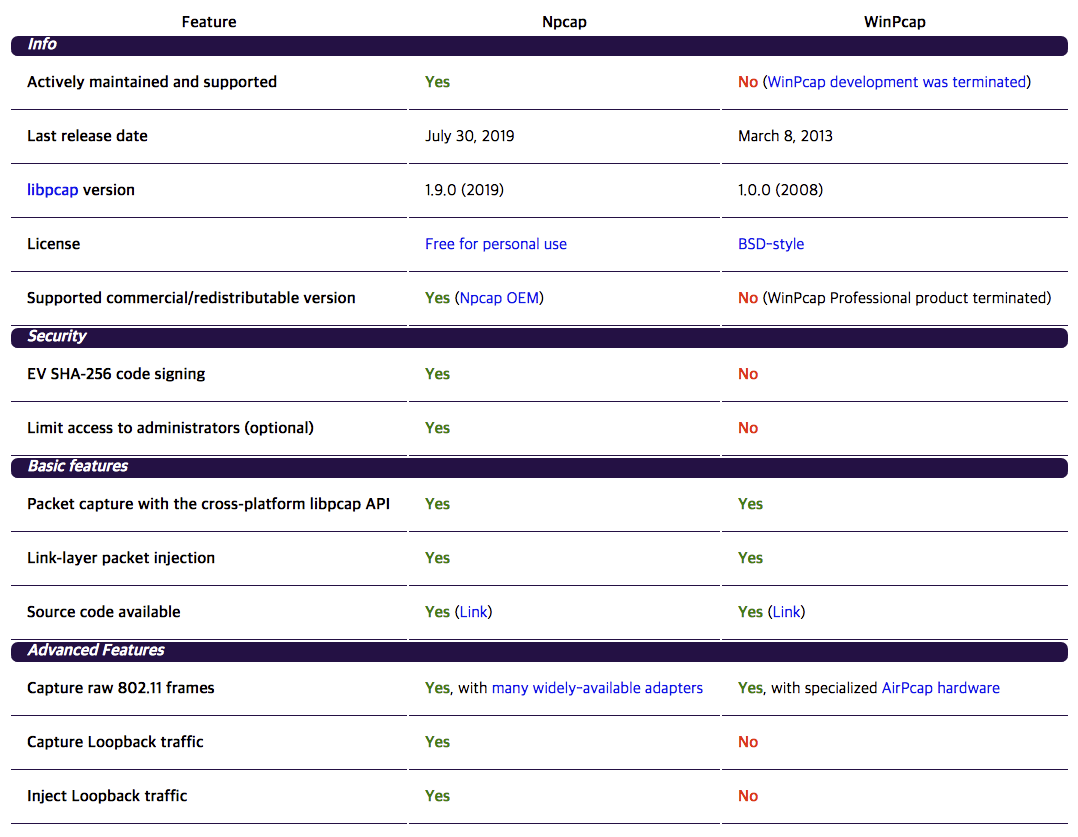Click 'EV SHA-256 code signing' label
Screen dimensions: 1078x837
coord(116,374)
